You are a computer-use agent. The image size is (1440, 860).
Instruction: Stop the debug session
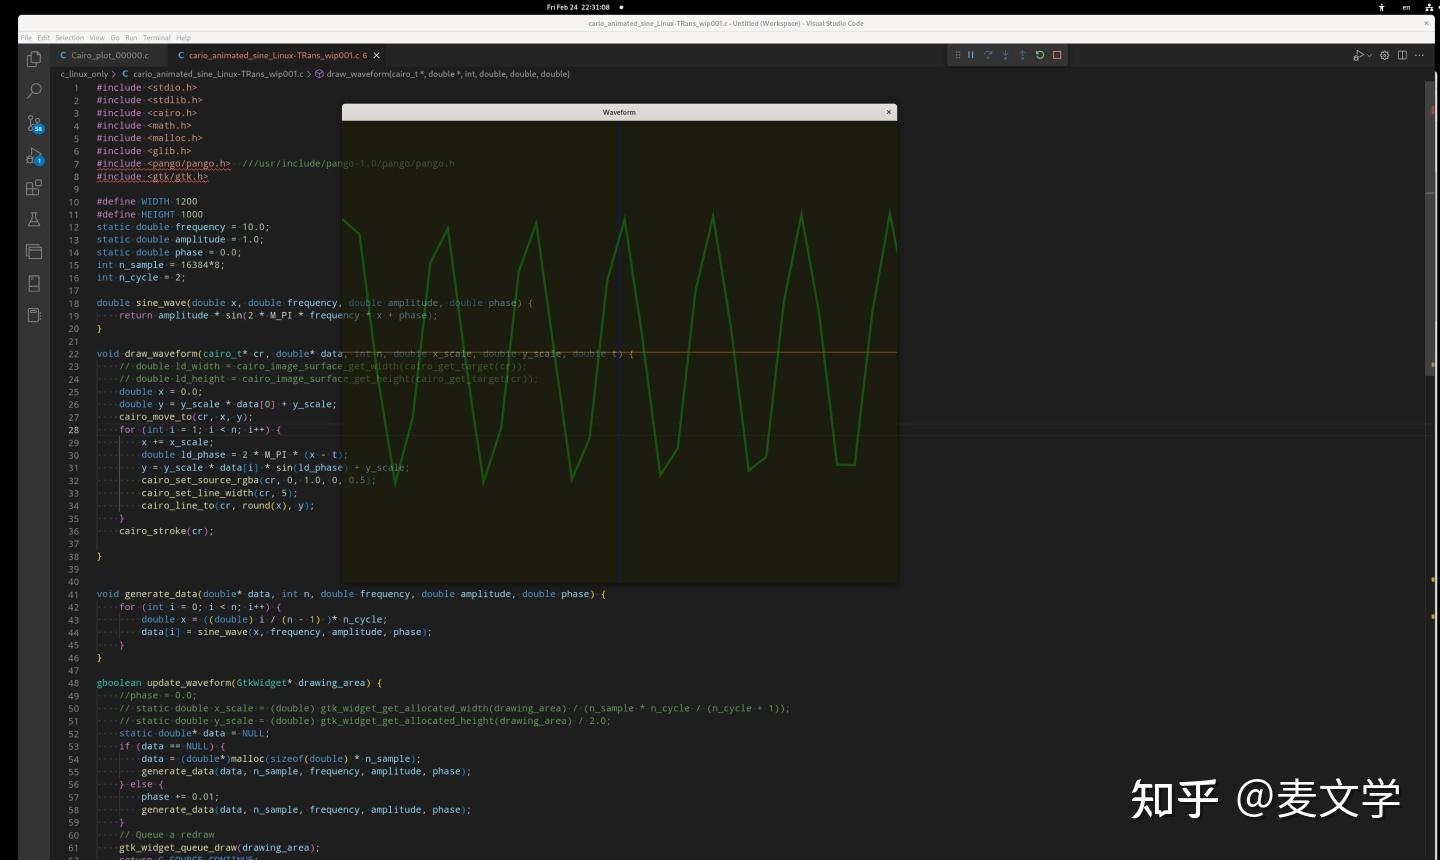click(x=1057, y=55)
